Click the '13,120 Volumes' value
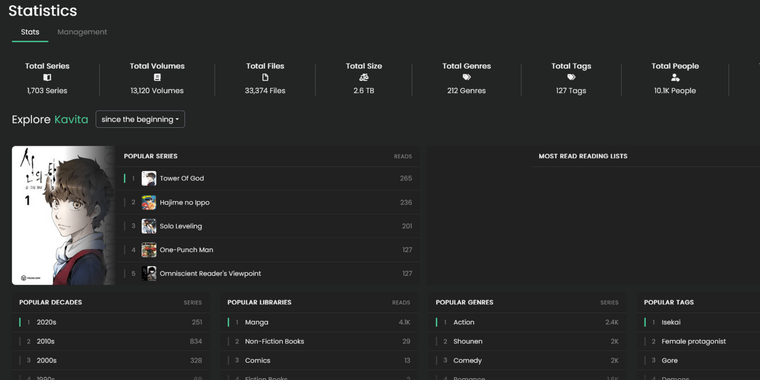Screen dimensions: 760x380 coord(157,91)
